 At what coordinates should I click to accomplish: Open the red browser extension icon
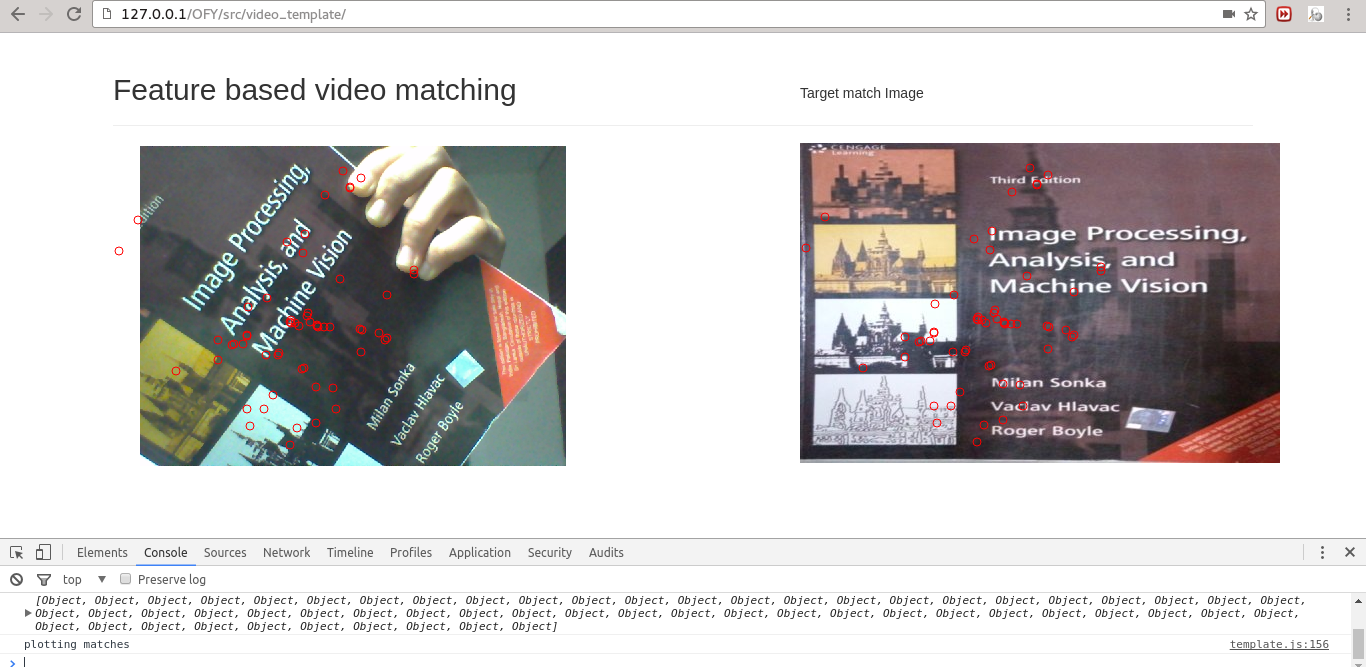pos(1284,14)
